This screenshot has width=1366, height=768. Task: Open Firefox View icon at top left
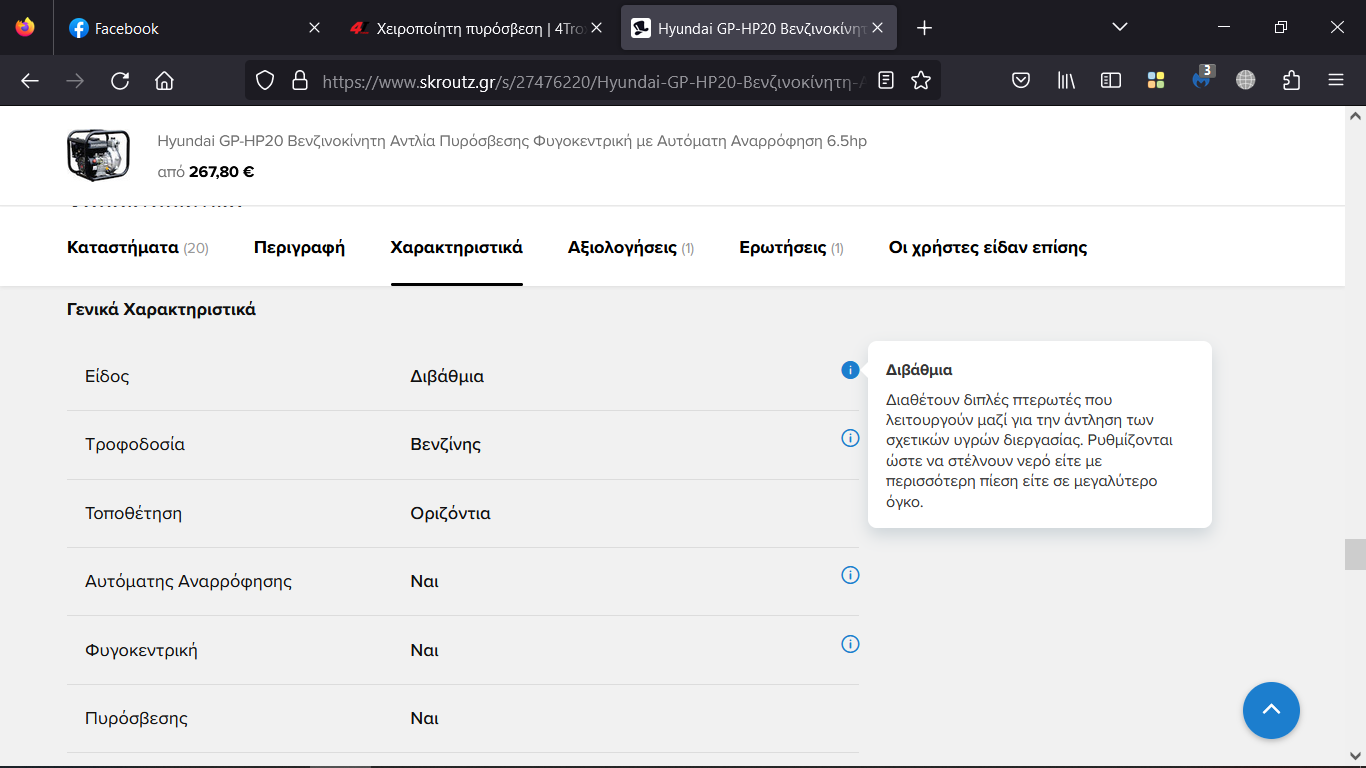tap(25, 28)
